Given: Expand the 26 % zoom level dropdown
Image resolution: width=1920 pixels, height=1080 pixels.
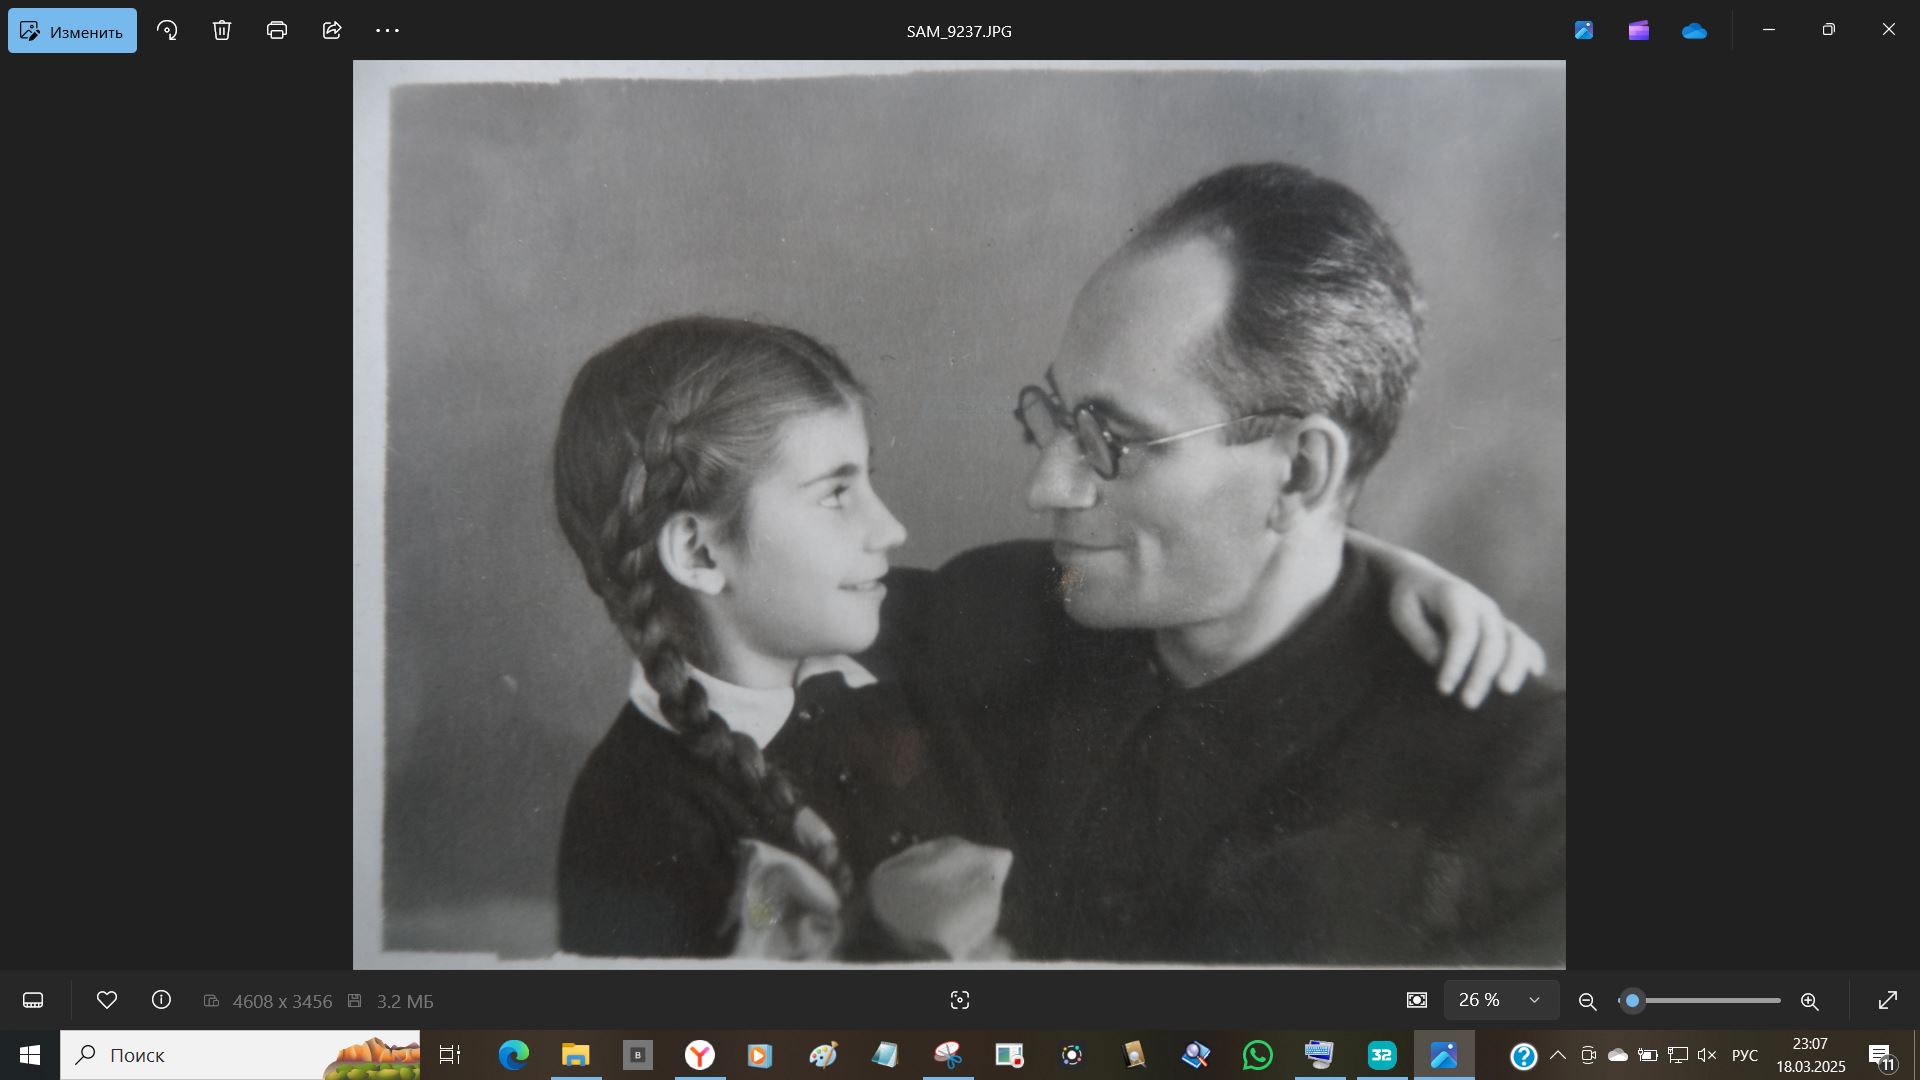Looking at the screenshot, I should tap(1501, 1000).
